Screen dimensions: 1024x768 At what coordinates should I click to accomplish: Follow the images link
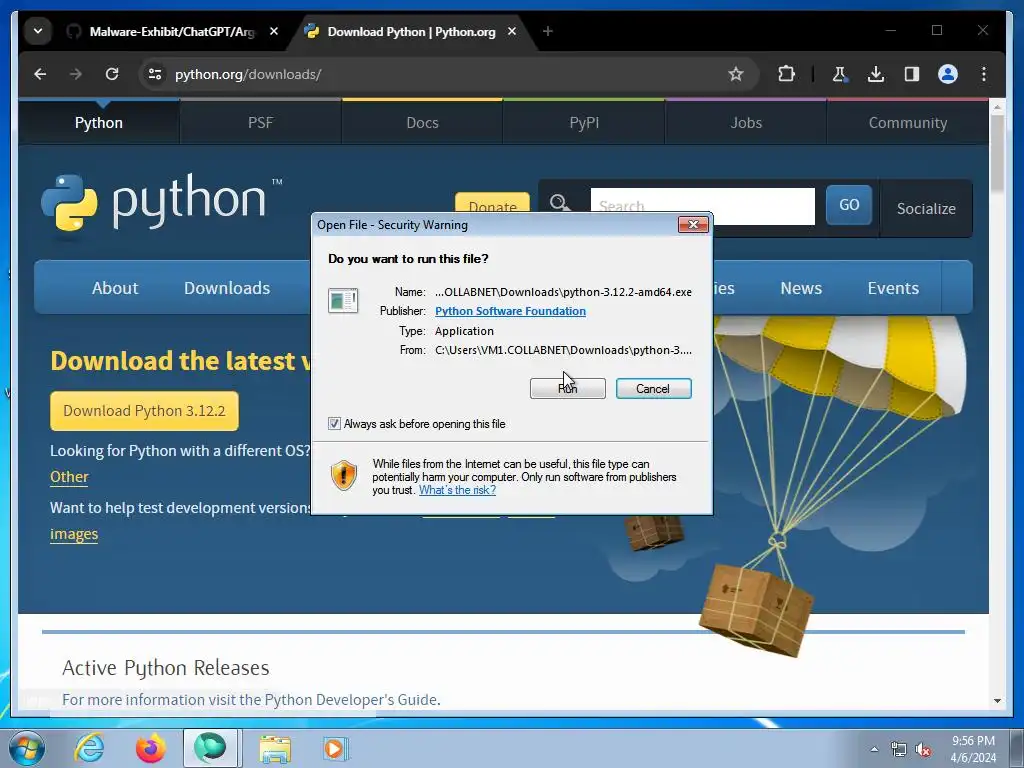pos(74,534)
